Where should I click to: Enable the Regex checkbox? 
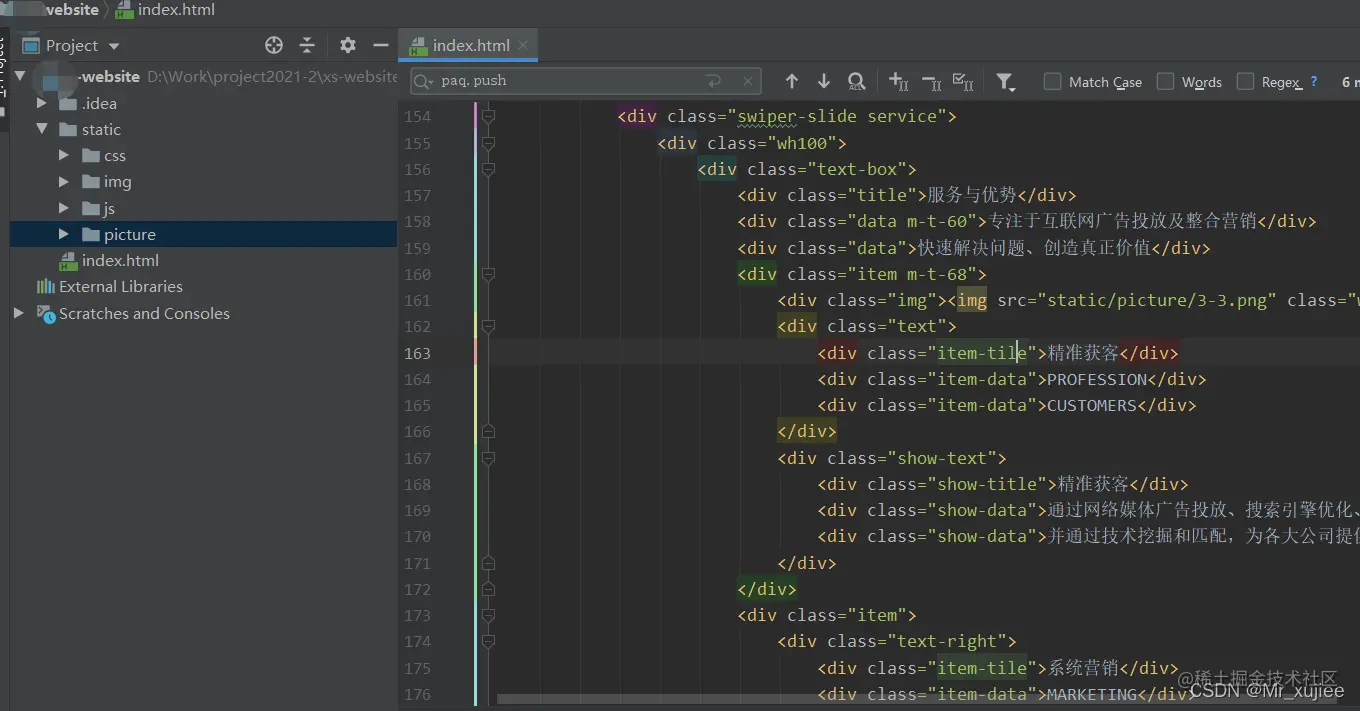pos(1245,82)
